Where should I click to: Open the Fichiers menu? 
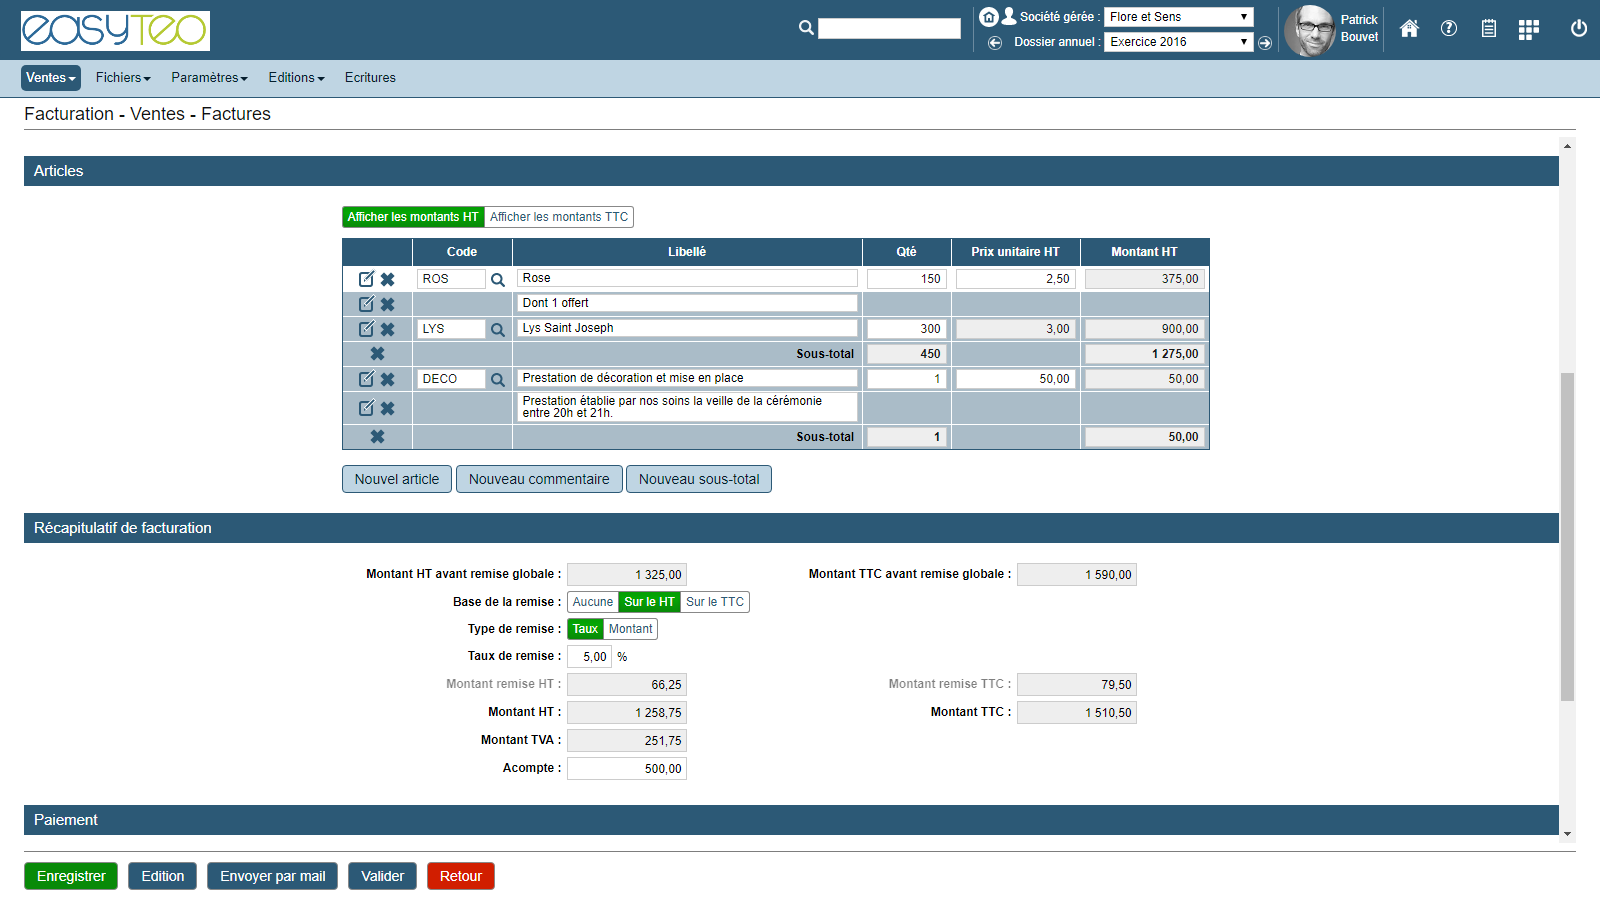[x=123, y=78]
